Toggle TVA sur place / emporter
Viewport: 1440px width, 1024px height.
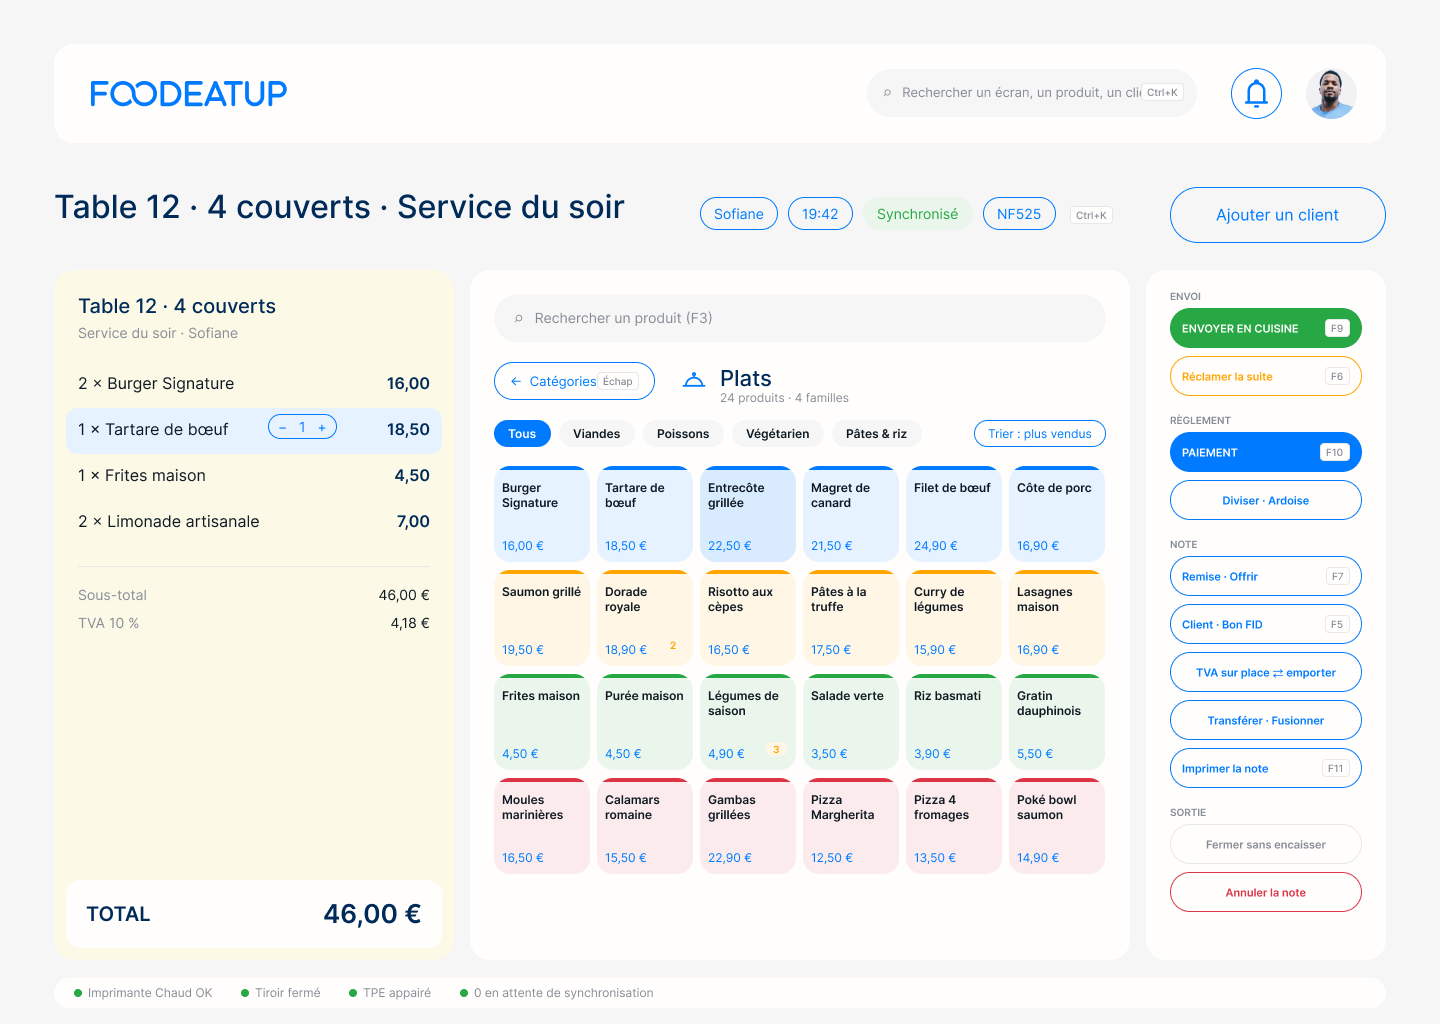pyautogui.click(x=1266, y=672)
